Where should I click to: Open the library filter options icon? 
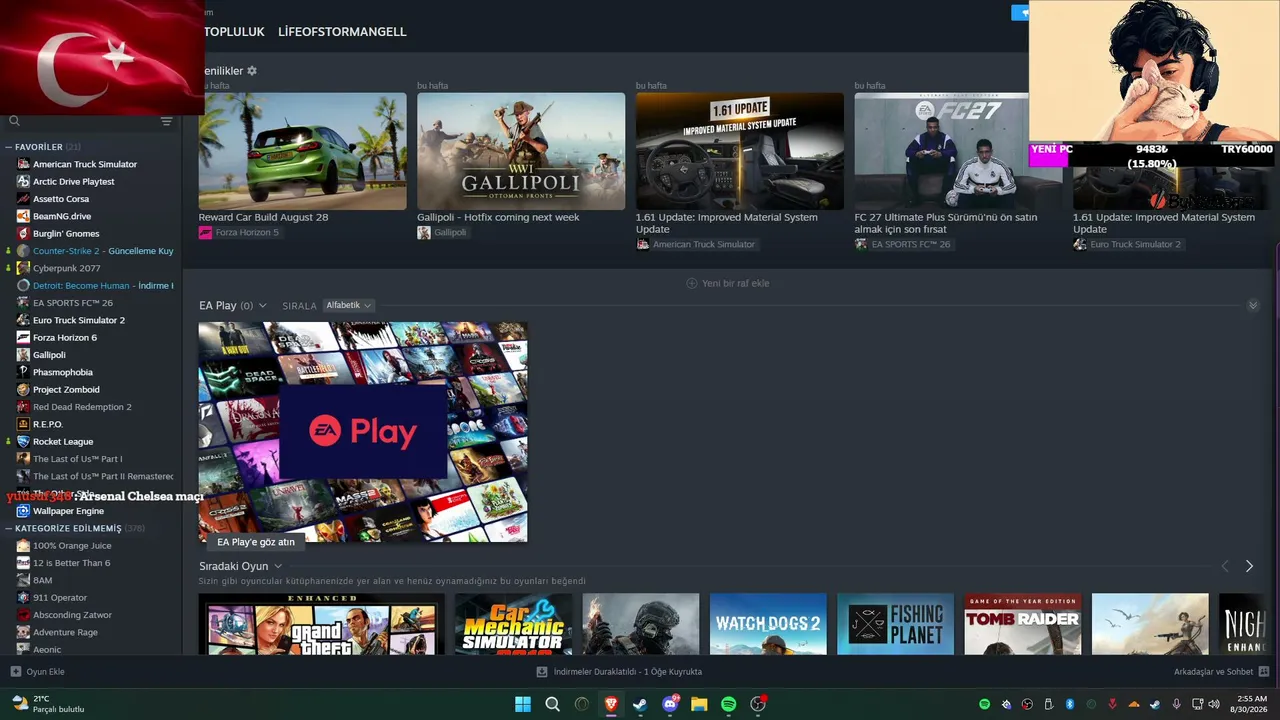point(167,121)
